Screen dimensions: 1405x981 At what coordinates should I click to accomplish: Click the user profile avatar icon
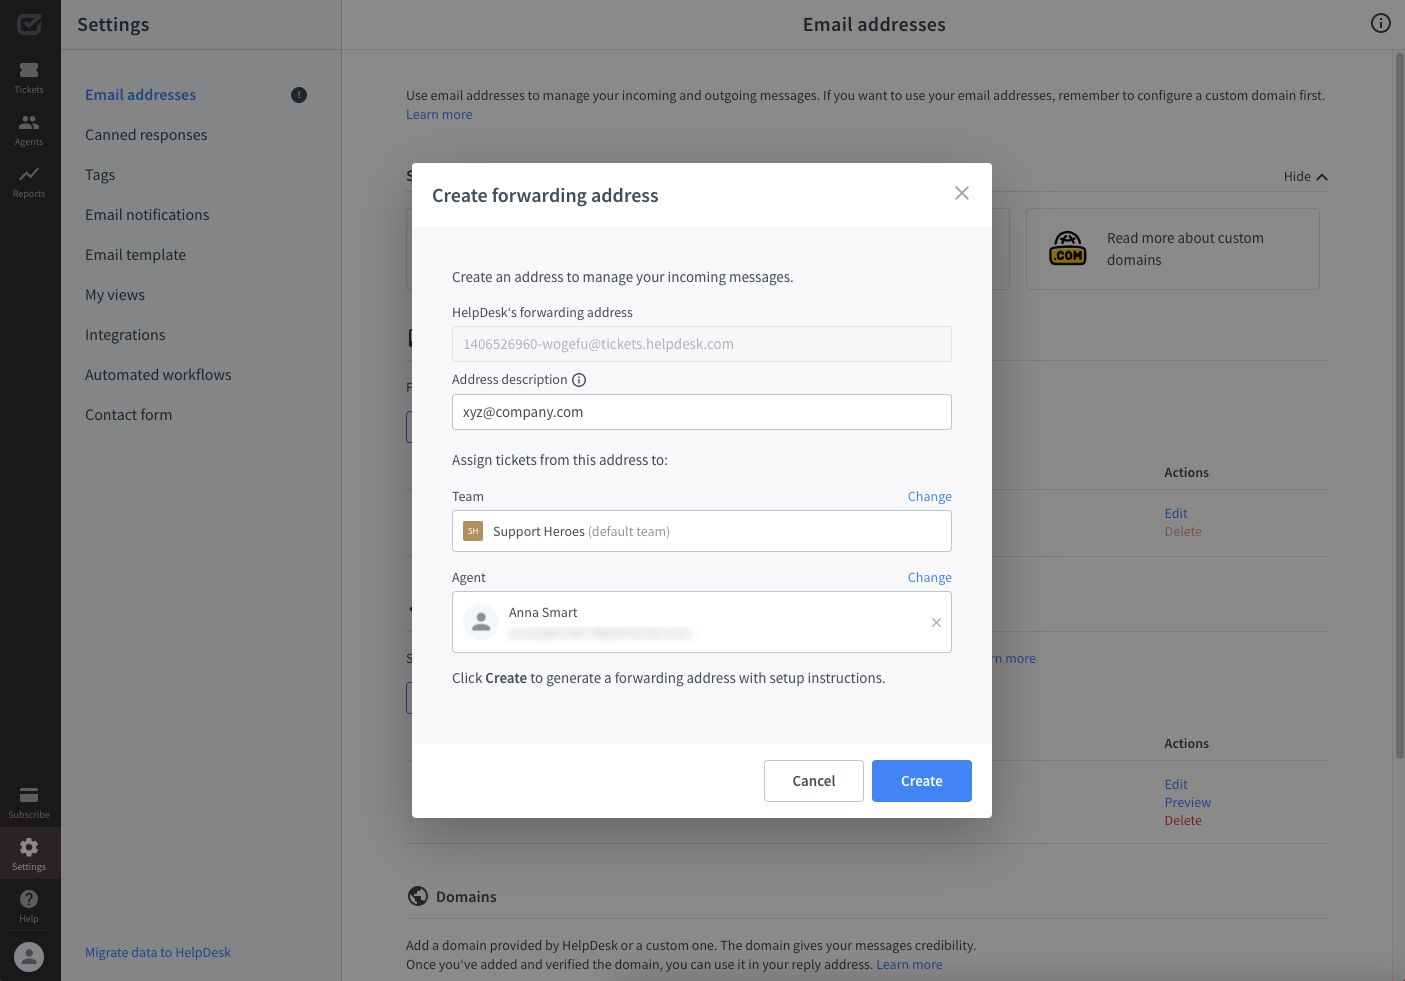(x=29, y=957)
